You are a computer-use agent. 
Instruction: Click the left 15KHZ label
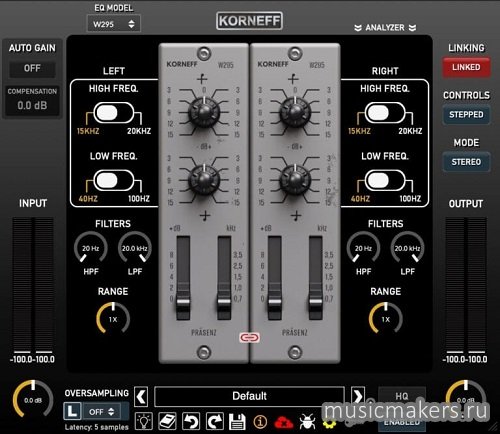[x=88, y=131]
